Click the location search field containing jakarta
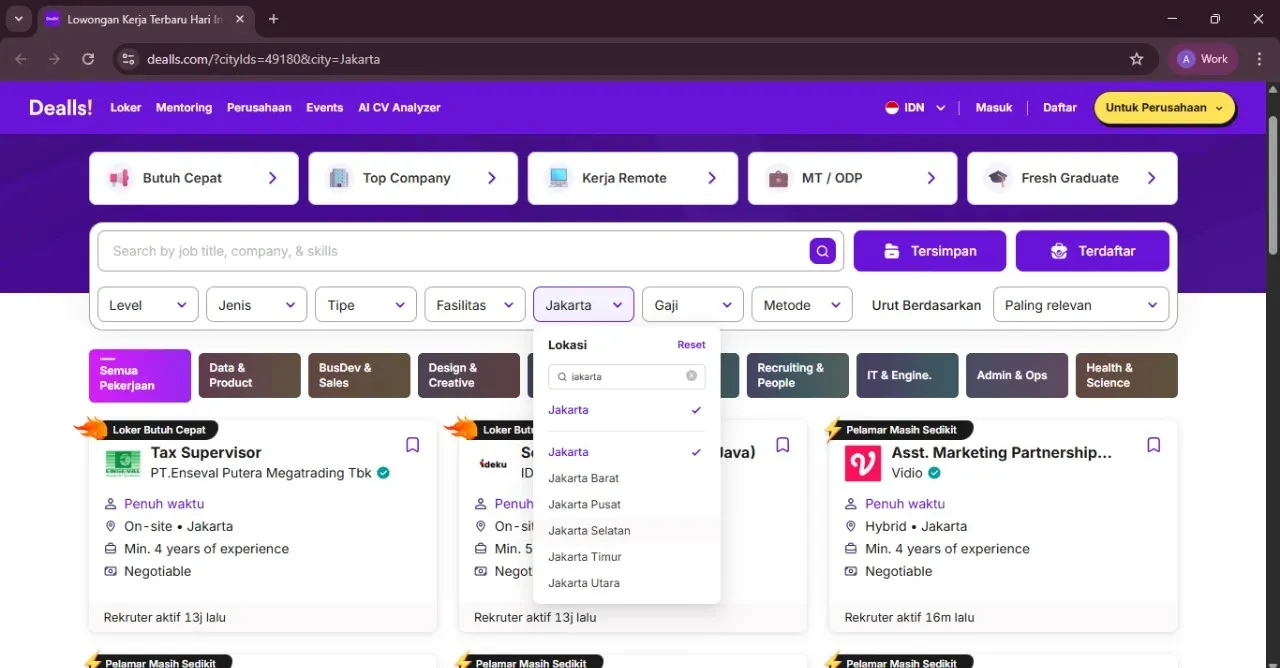The height and width of the screenshot is (668, 1280). [626, 376]
